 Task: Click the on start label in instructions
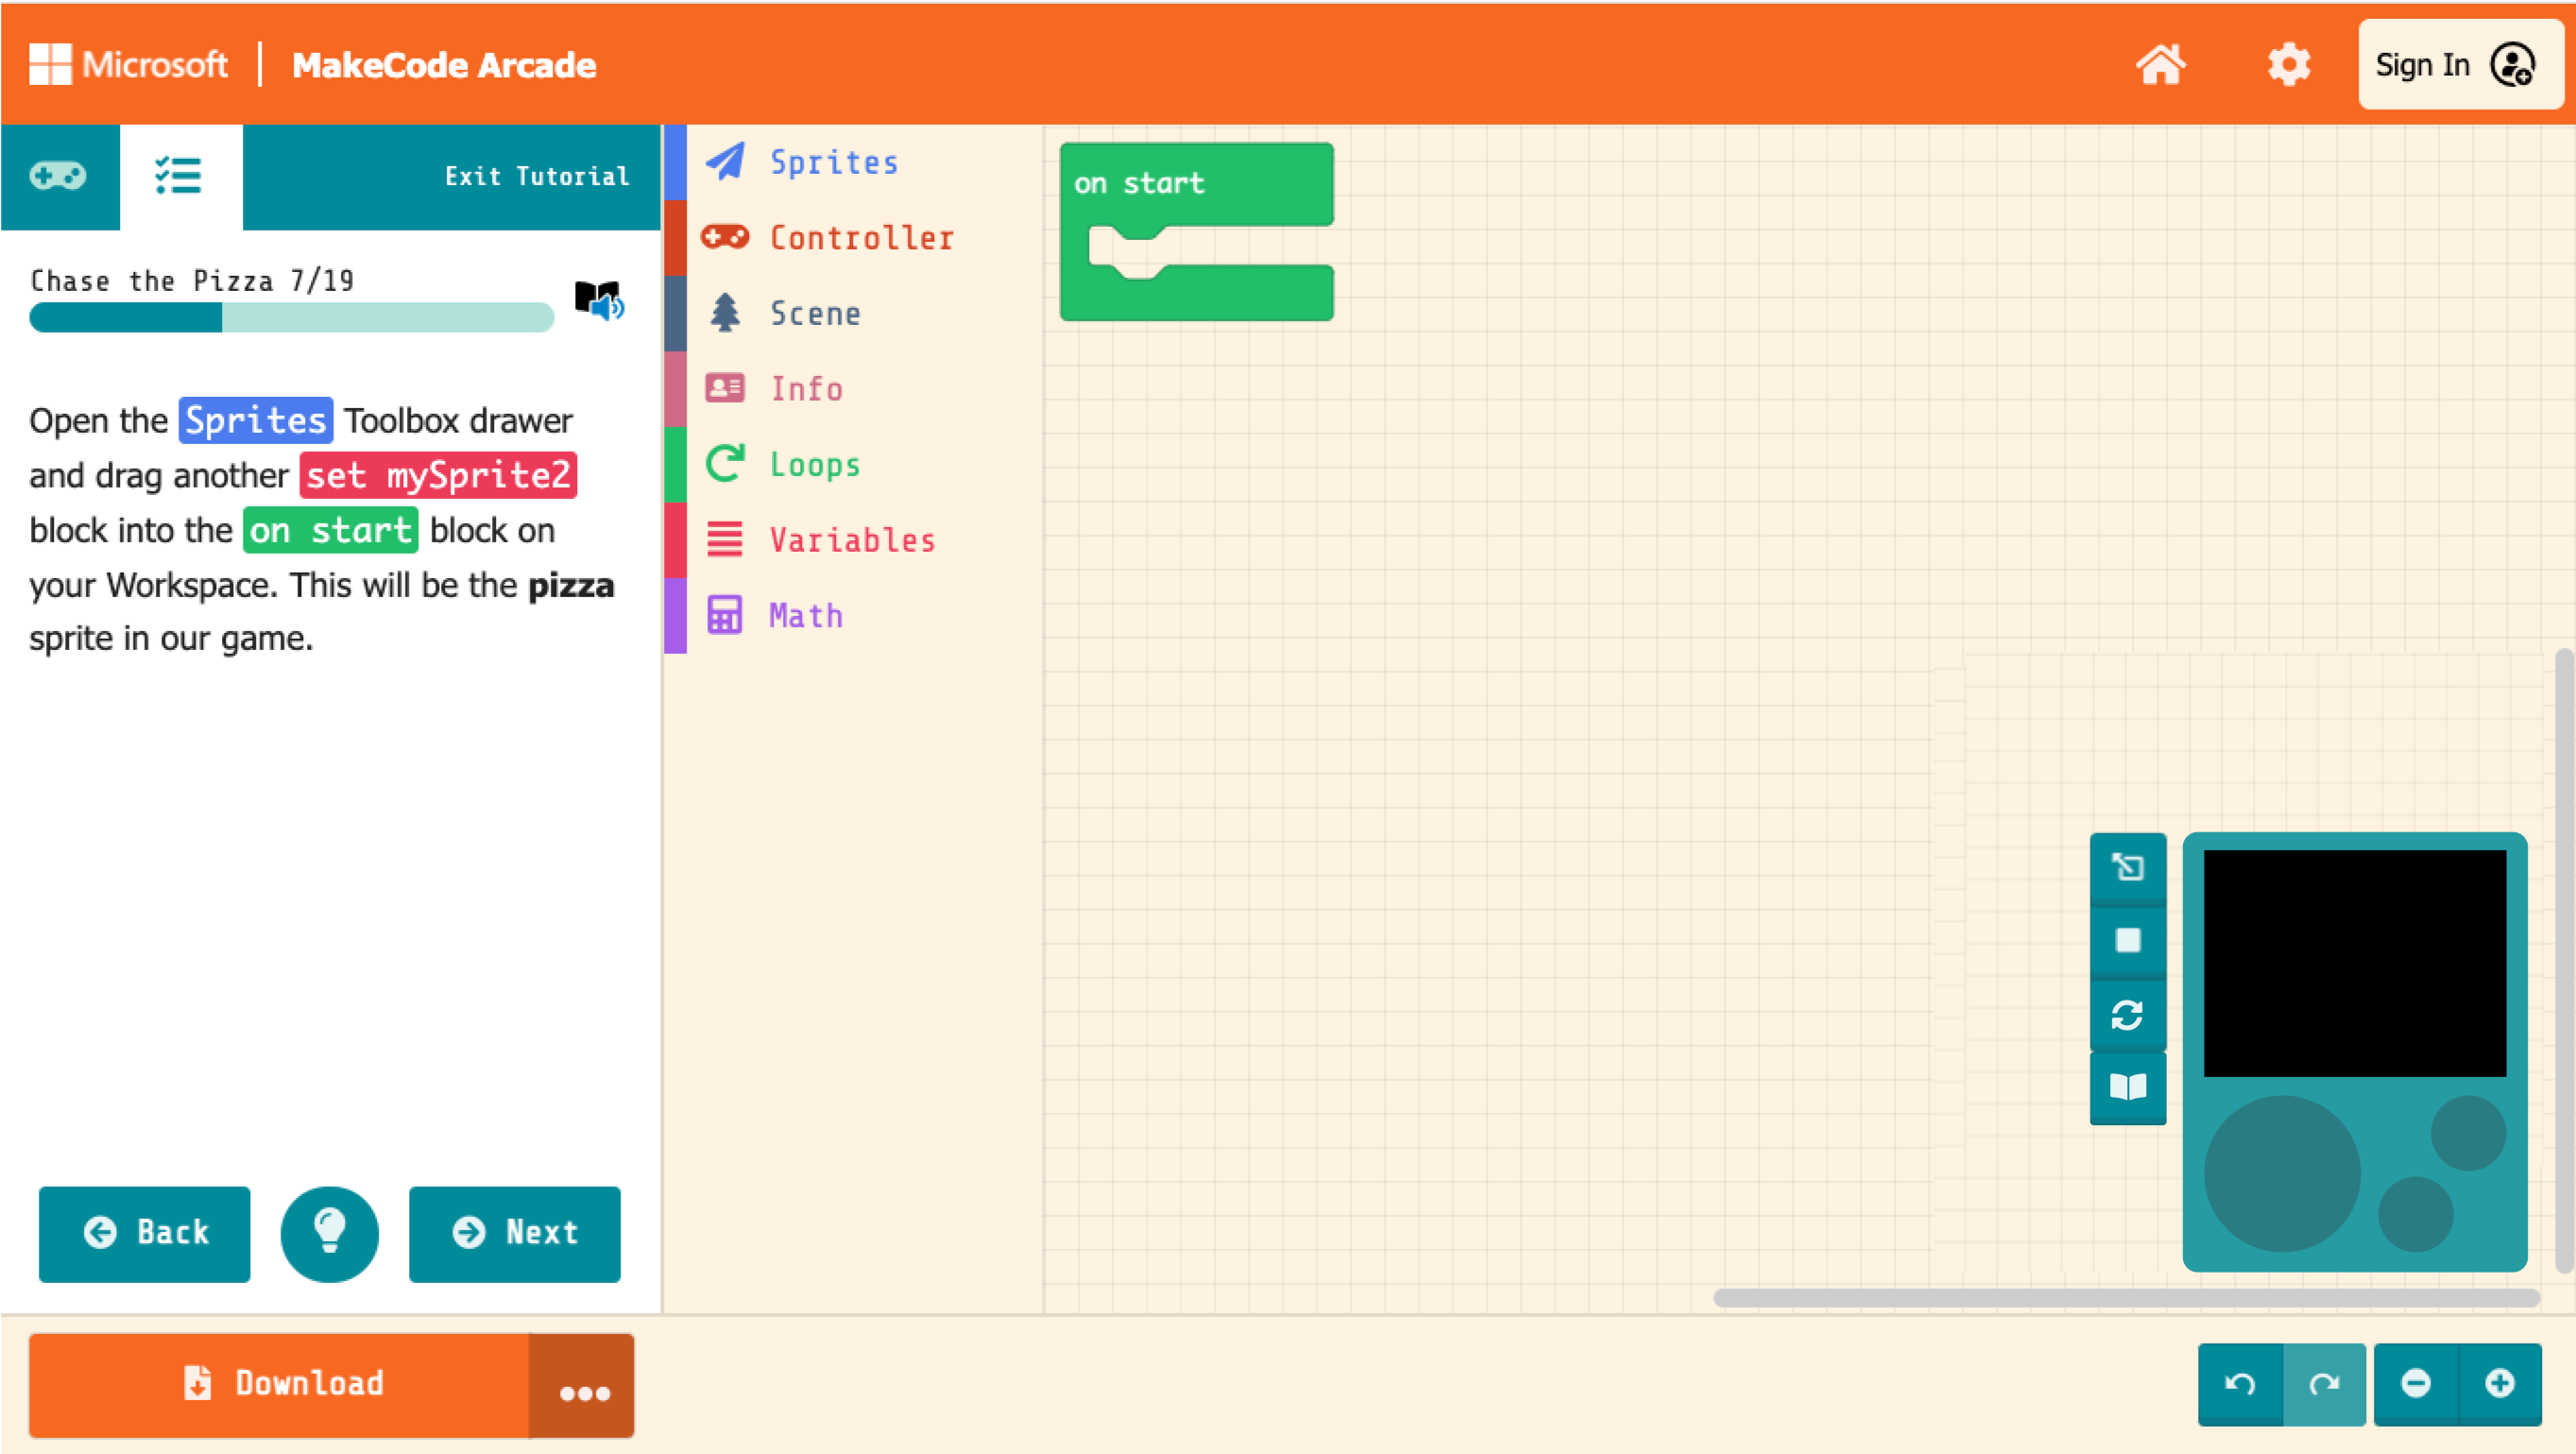[330, 530]
